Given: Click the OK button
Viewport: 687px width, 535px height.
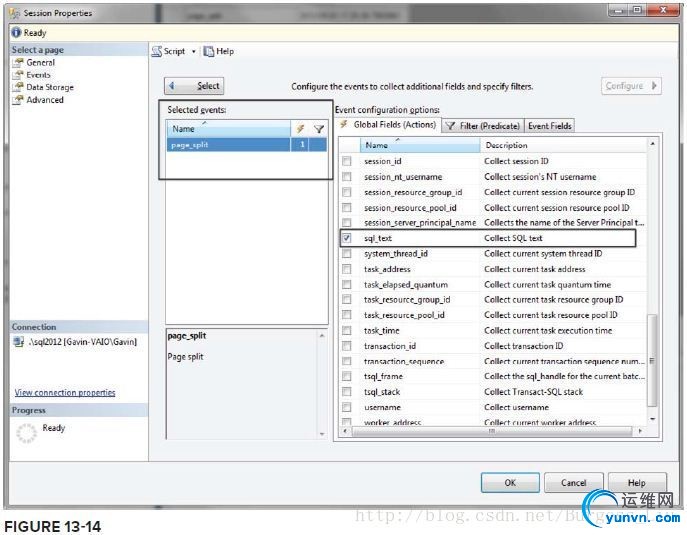Looking at the screenshot, I should 510,483.
